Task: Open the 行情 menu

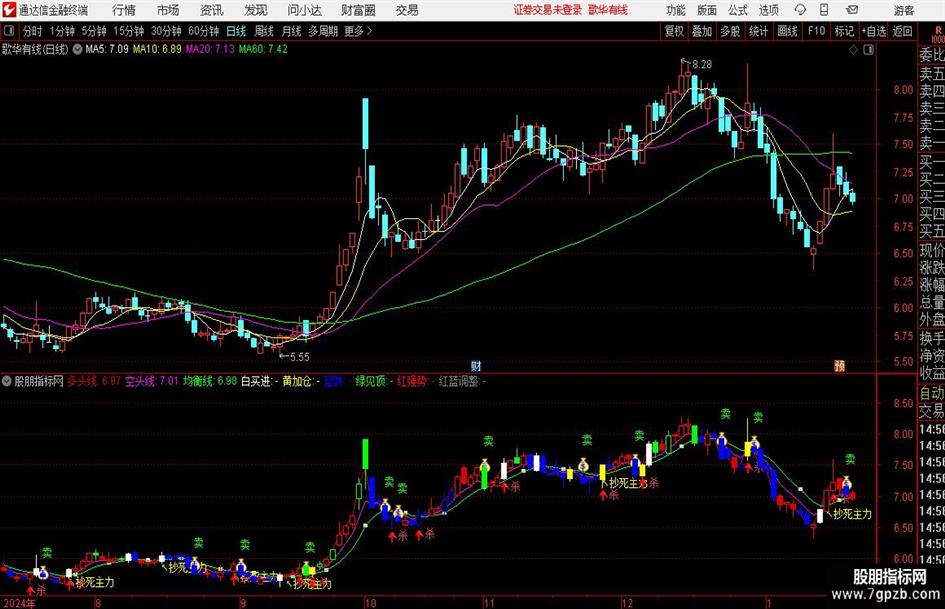Action: 124,10
